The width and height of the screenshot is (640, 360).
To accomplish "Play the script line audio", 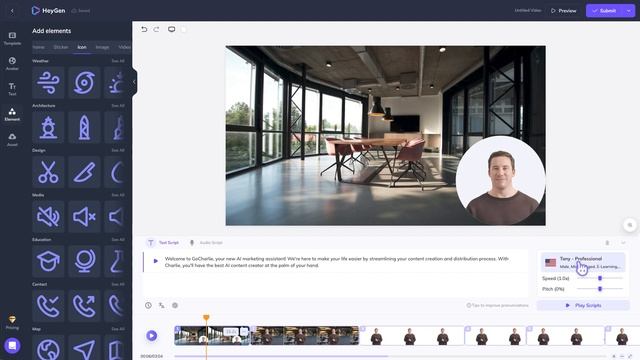I will coord(156,261).
